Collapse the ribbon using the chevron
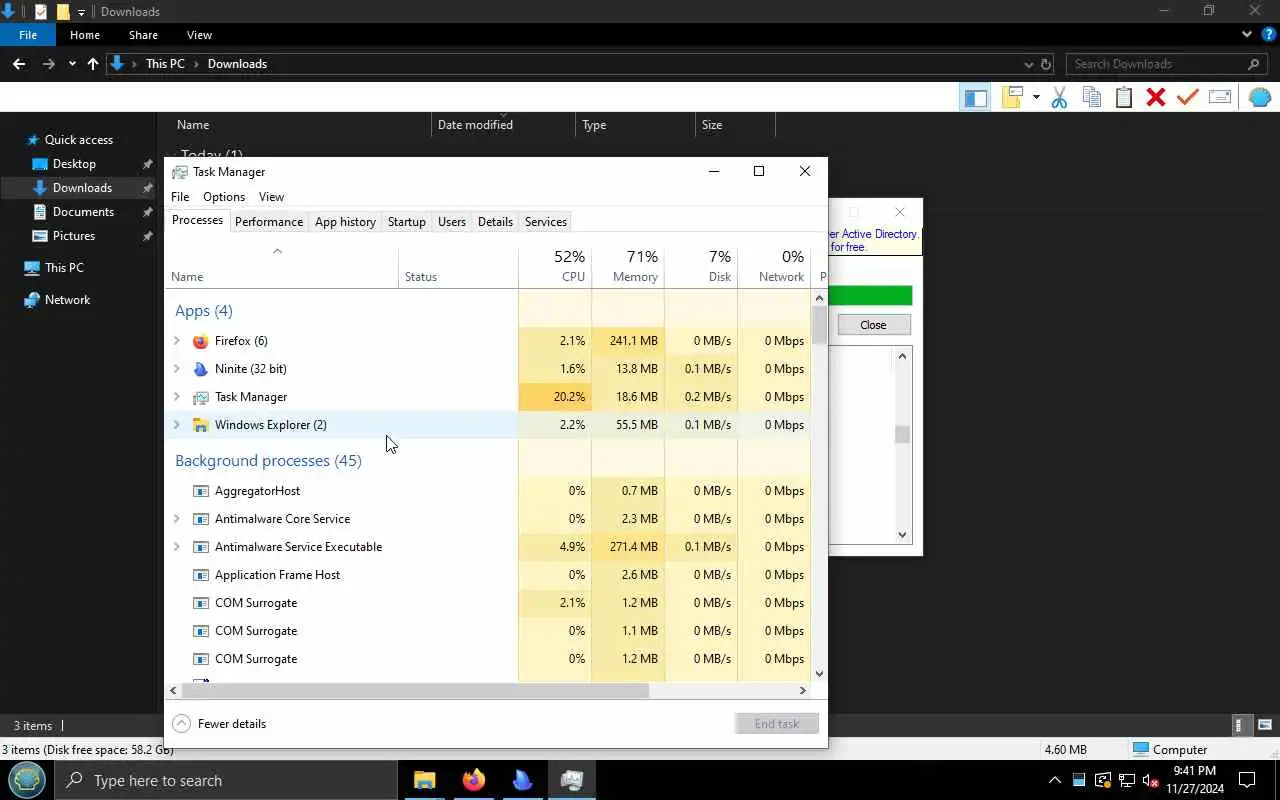The image size is (1280, 800). [1247, 35]
